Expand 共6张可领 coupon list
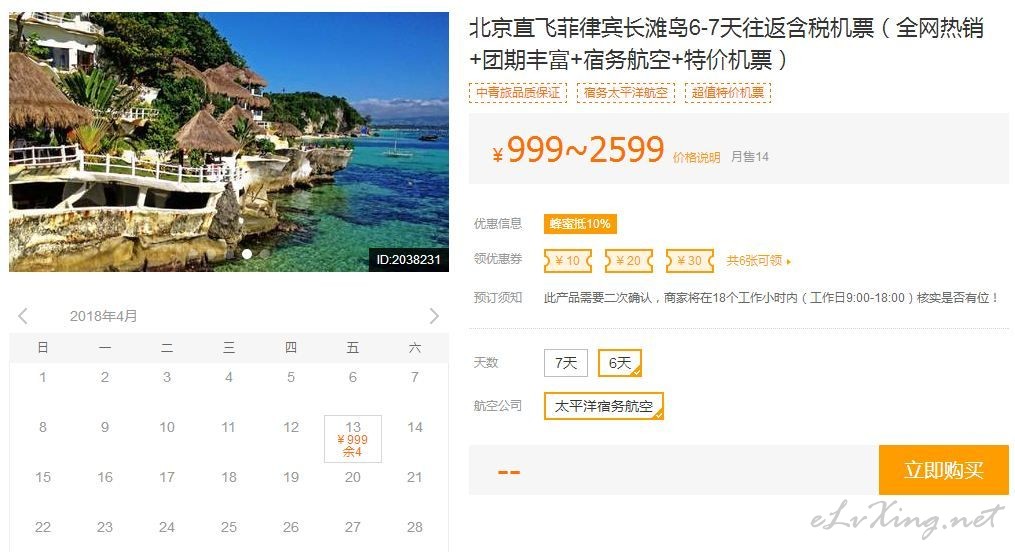 (x=758, y=261)
